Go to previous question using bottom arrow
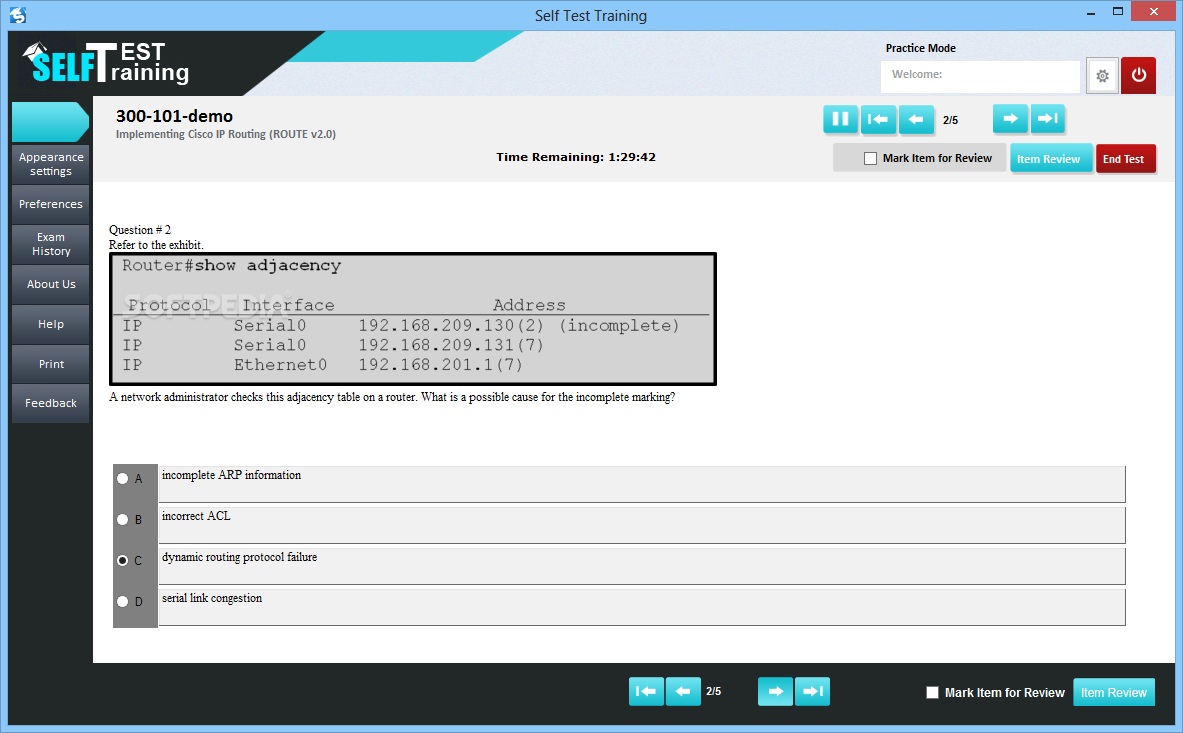 pyautogui.click(x=683, y=692)
